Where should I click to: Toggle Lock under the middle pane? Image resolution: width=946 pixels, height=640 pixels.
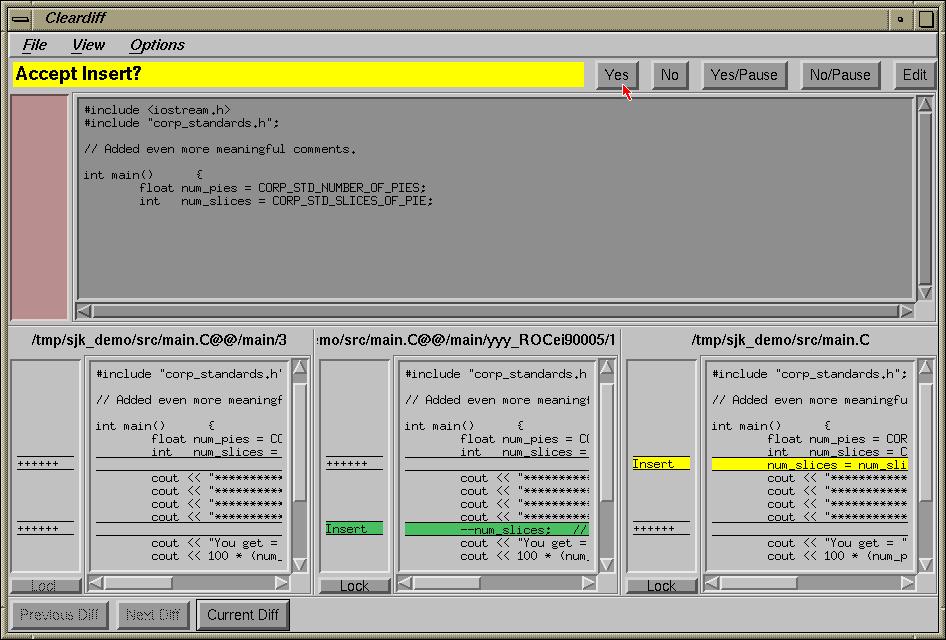click(x=354, y=586)
